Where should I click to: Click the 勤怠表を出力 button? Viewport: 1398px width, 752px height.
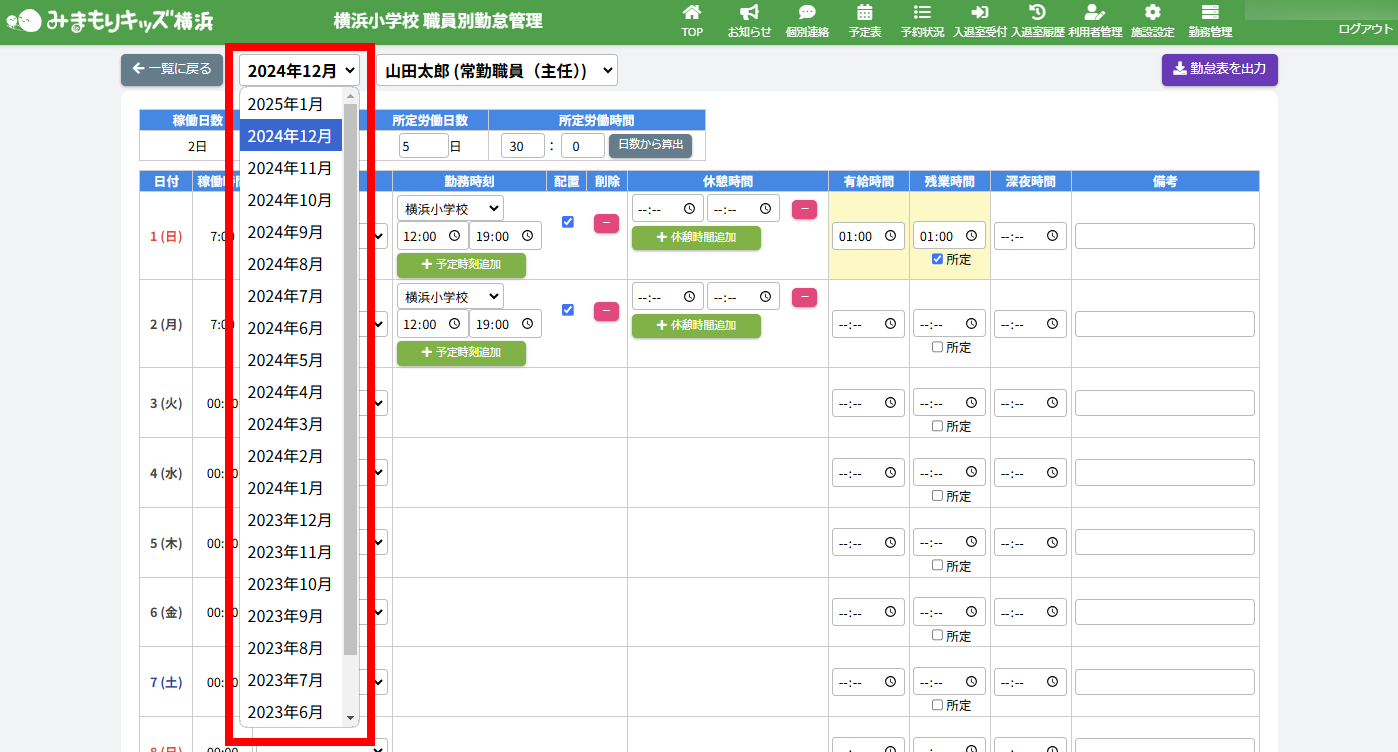(x=1219, y=70)
